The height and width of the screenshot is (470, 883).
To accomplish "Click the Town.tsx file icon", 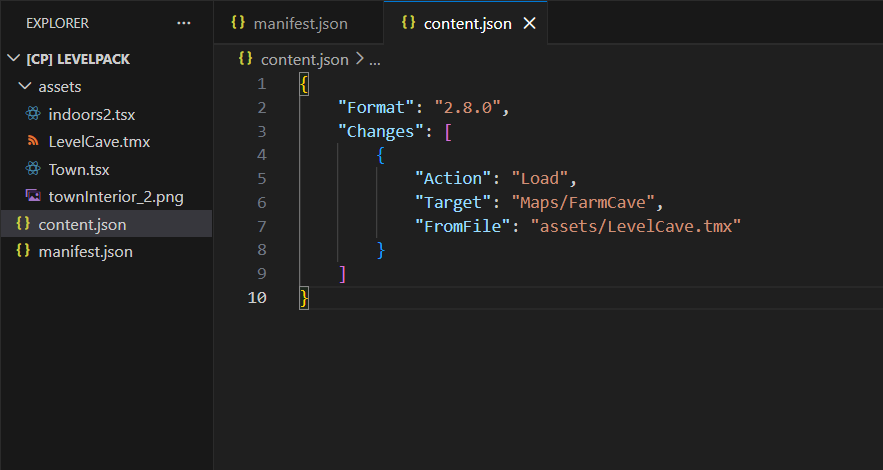I will tap(33, 169).
